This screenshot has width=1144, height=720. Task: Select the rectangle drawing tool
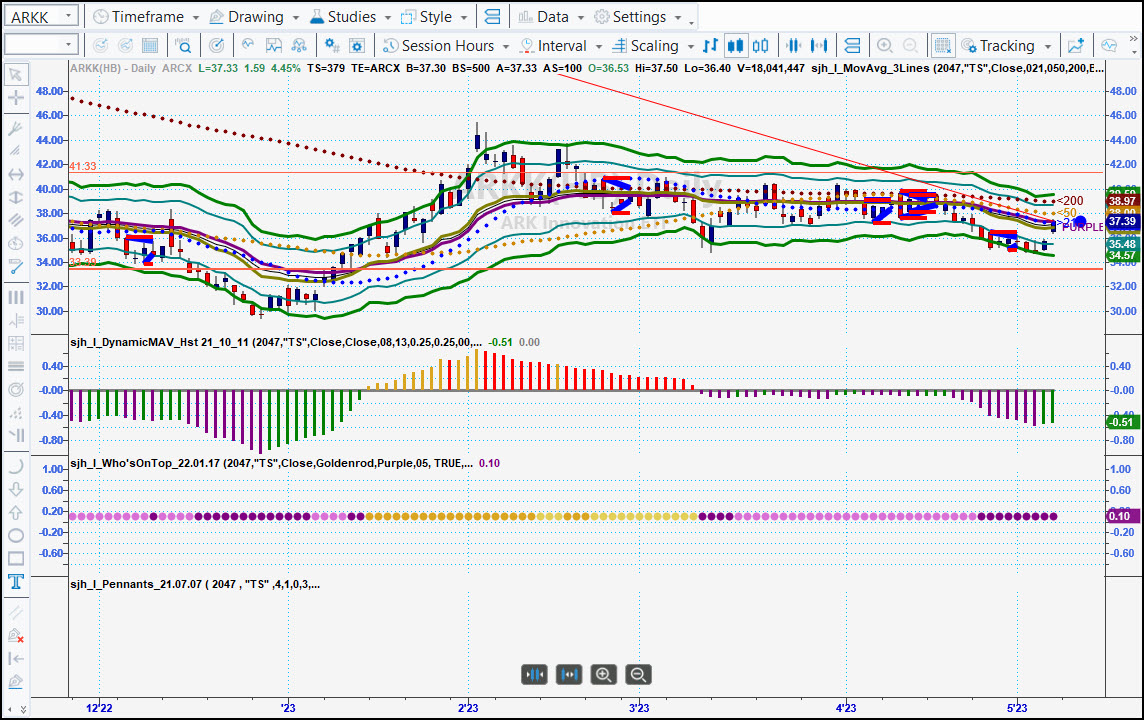pyautogui.click(x=15, y=559)
